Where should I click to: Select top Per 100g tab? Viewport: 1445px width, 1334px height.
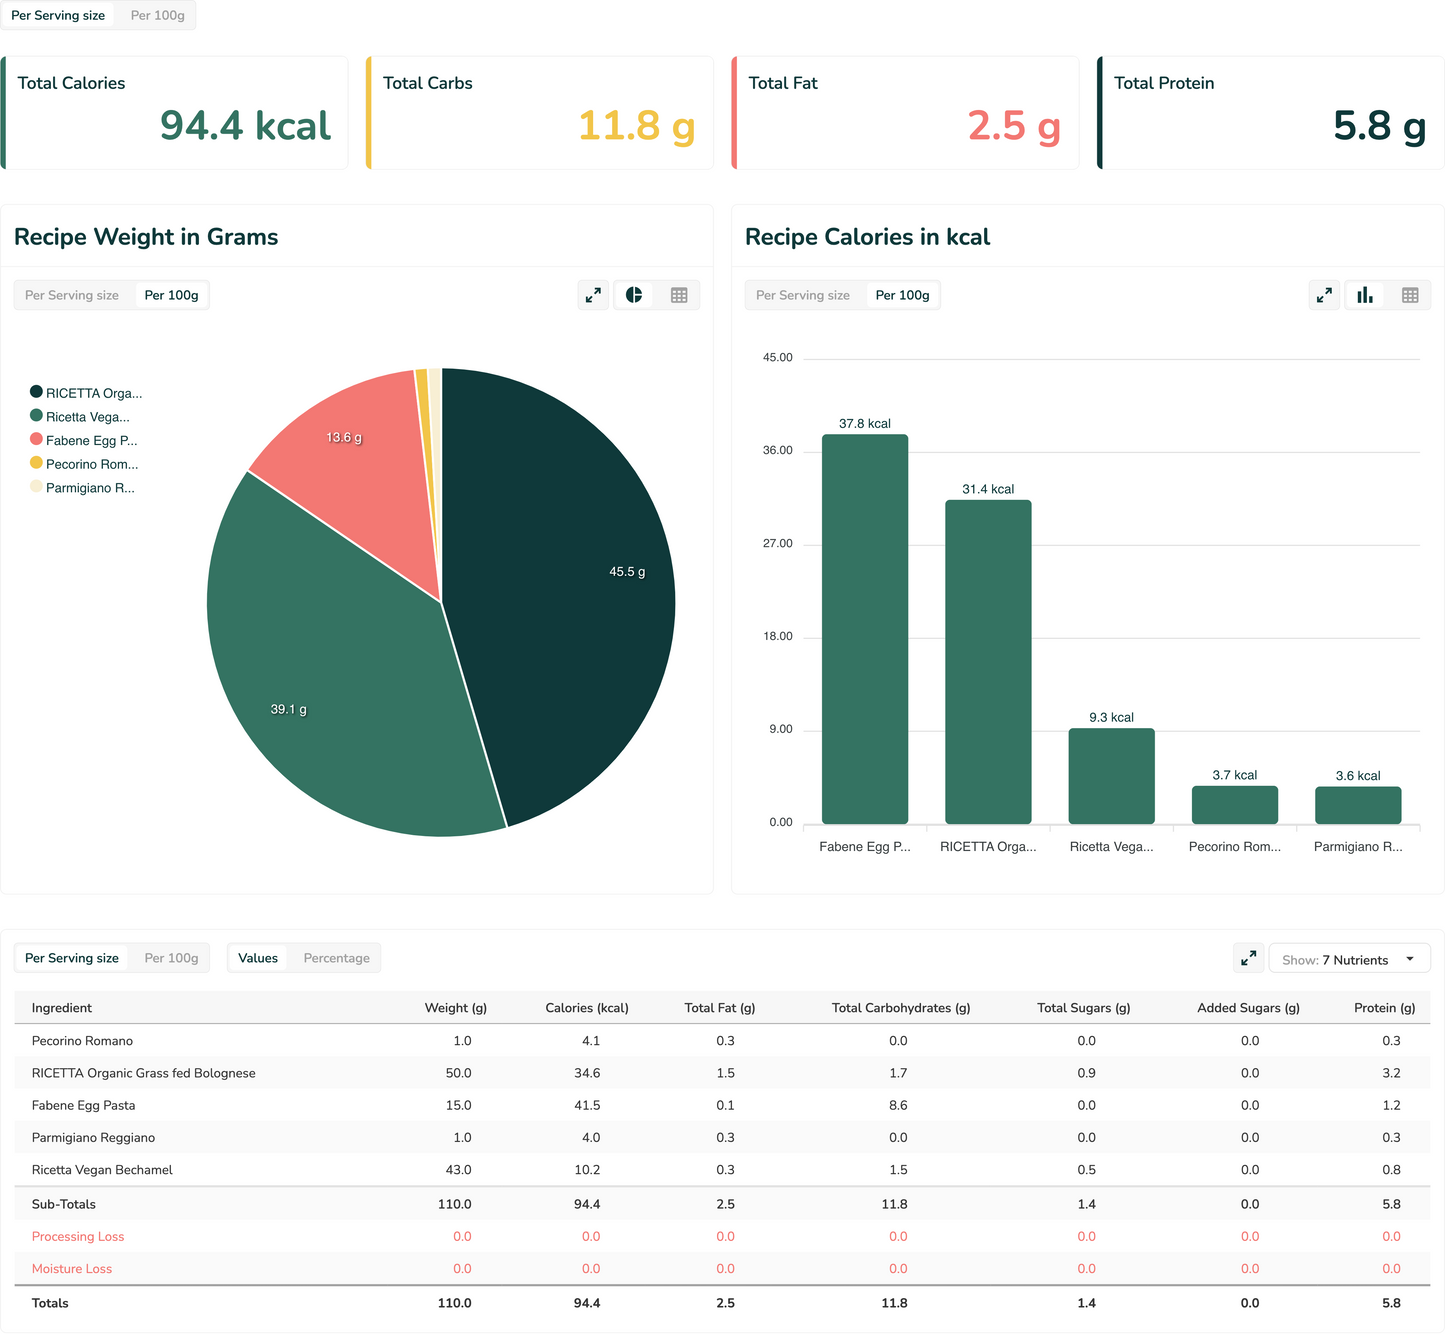point(157,15)
